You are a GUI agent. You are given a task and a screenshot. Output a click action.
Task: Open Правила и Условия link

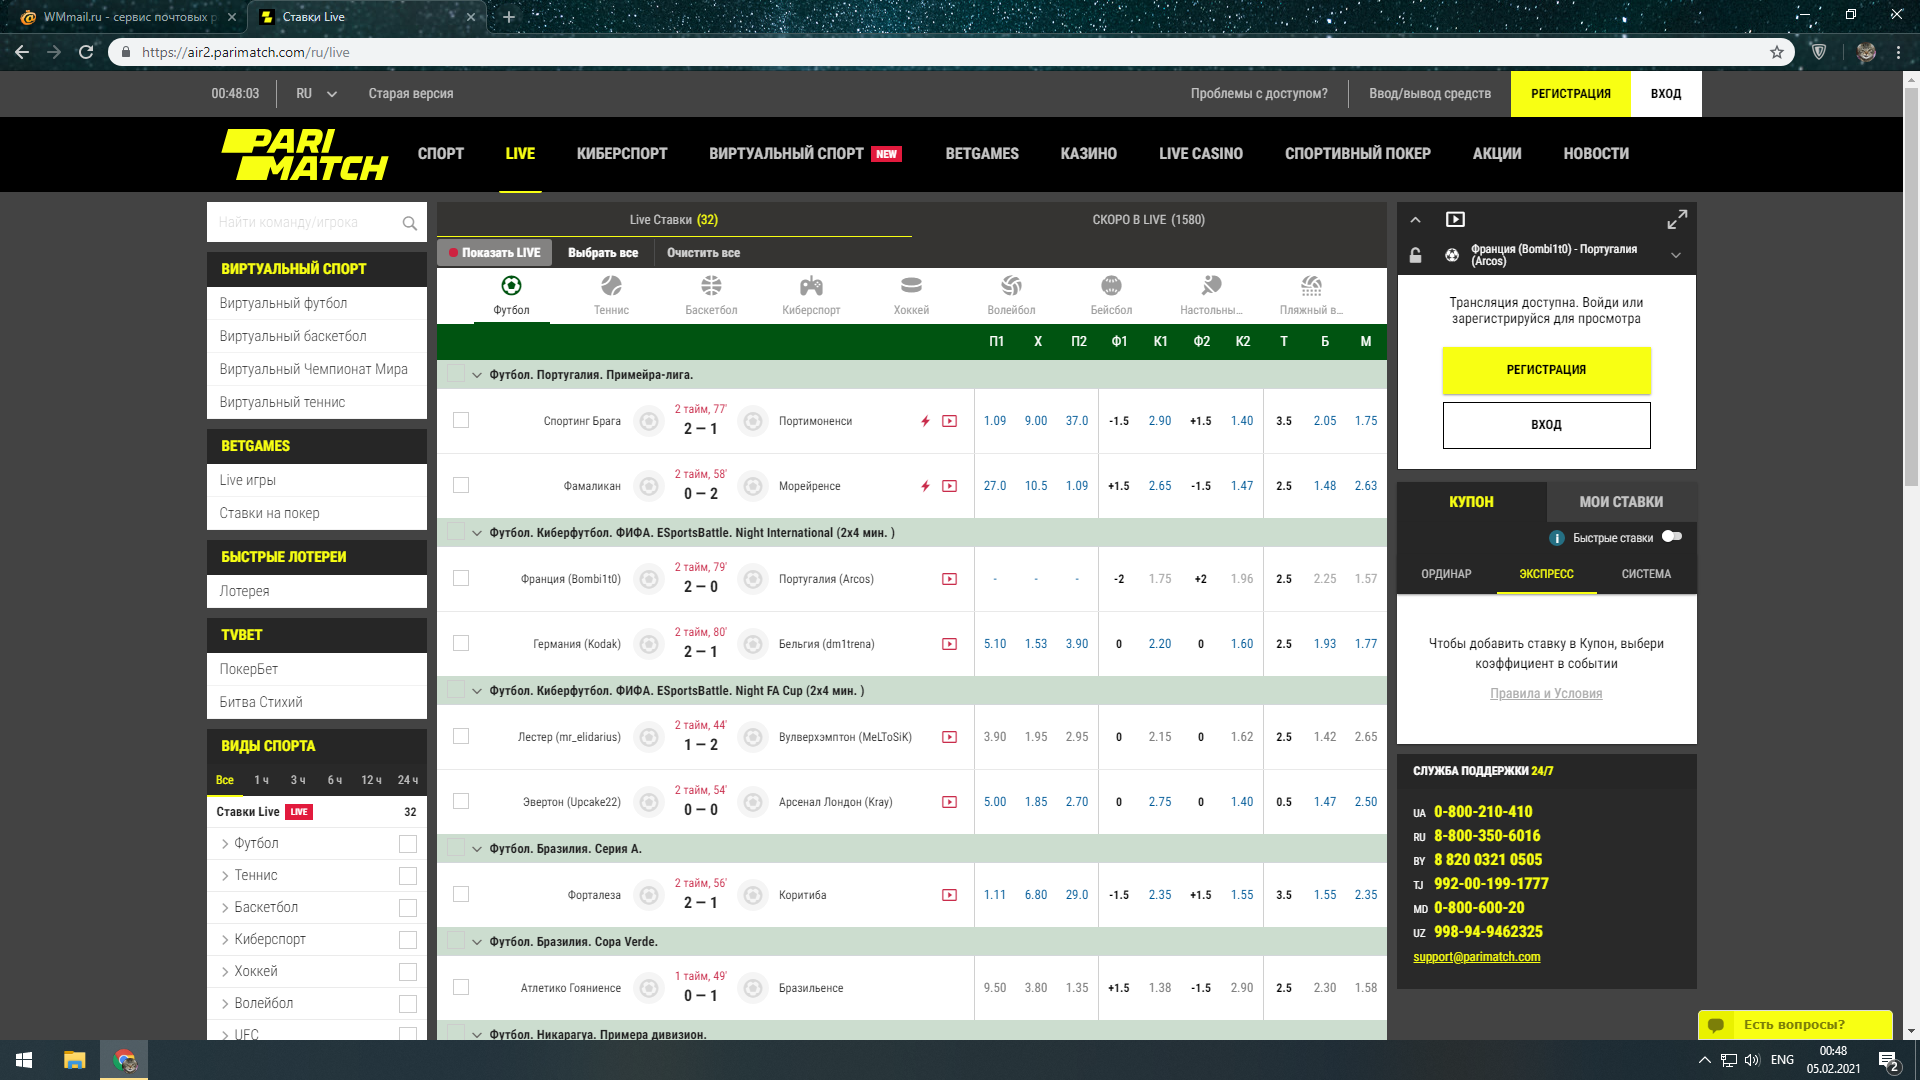(x=1546, y=694)
